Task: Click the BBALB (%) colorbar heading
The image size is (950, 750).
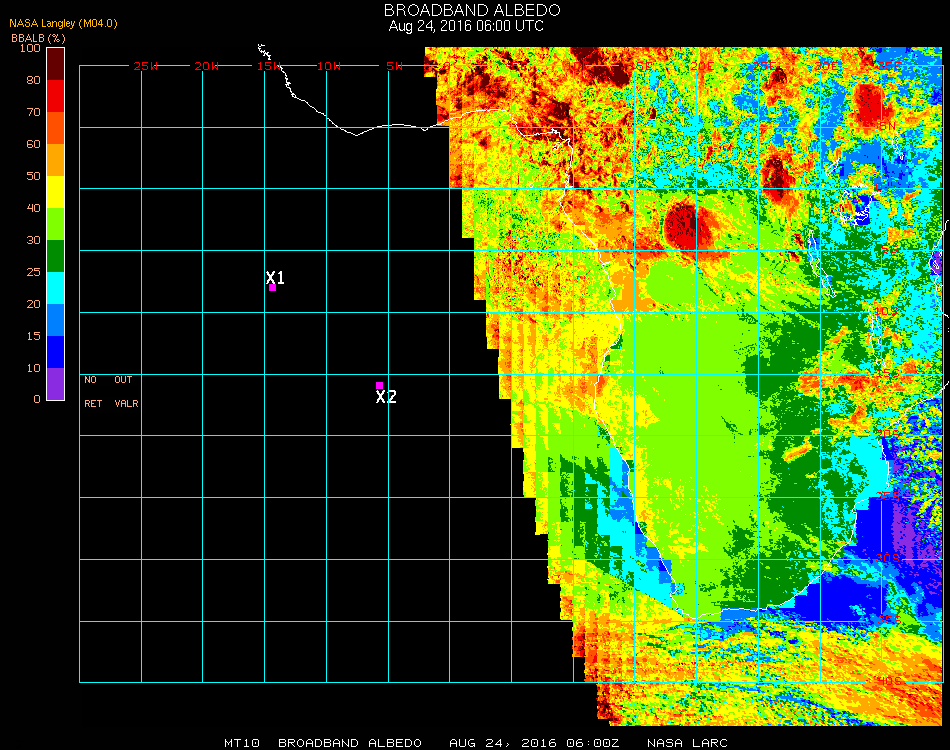Action: [37, 38]
